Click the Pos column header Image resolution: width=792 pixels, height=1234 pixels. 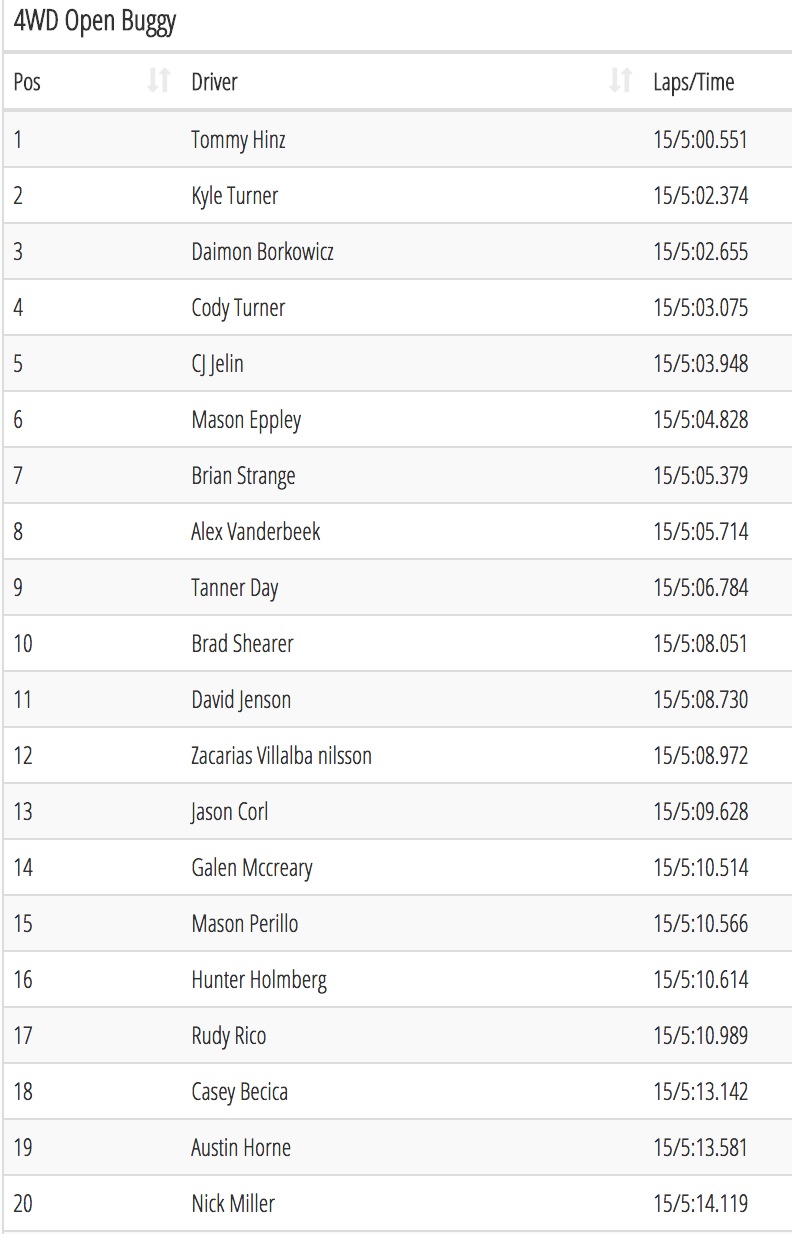[90, 81]
